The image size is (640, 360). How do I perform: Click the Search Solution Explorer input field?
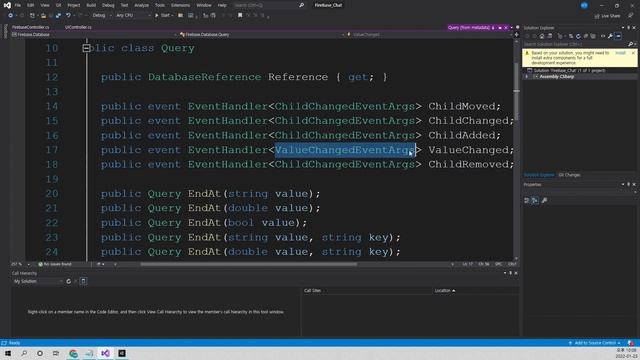tap(575, 44)
